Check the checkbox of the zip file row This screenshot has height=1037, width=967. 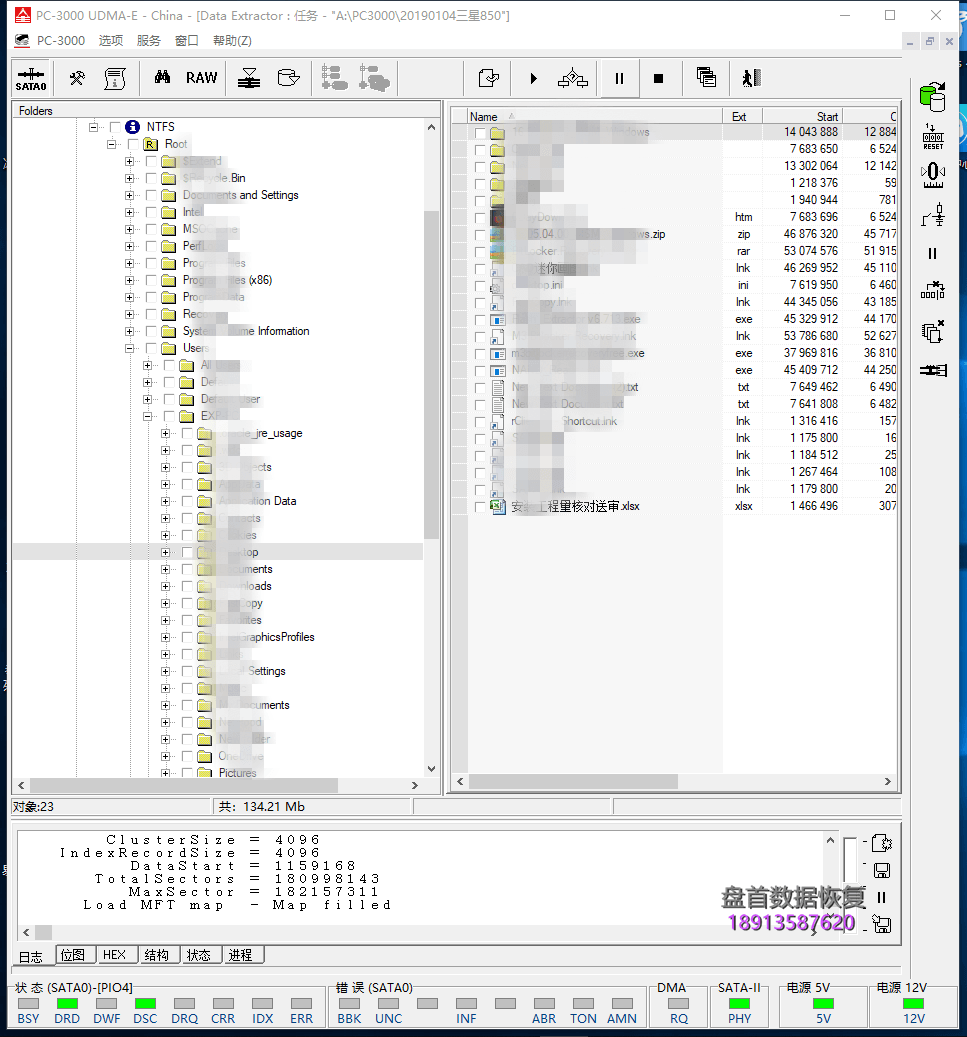tap(480, 235)
